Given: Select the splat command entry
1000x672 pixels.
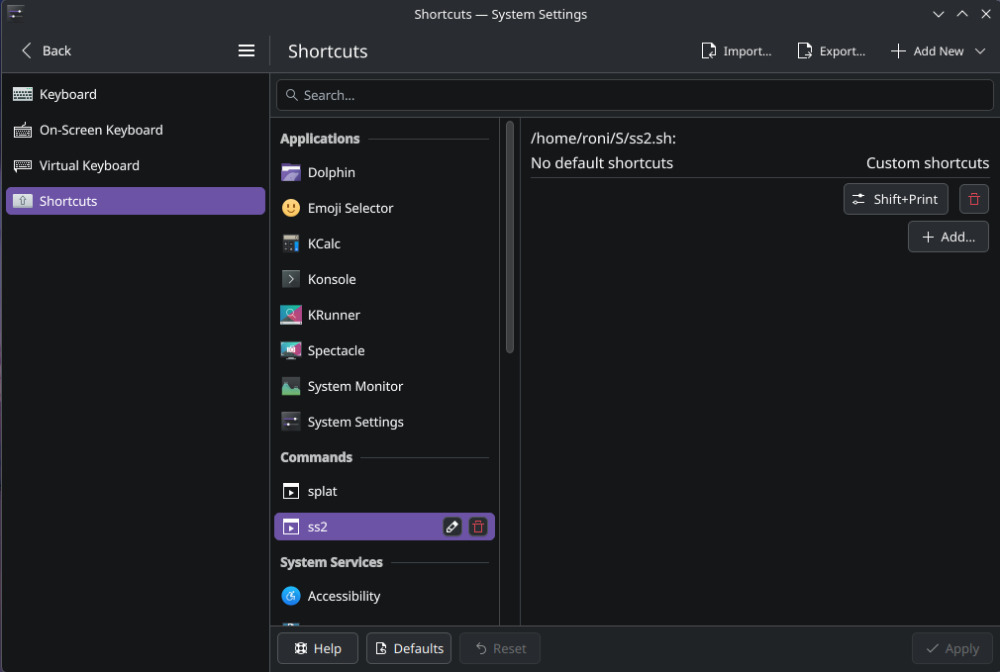Looking at the screenshot, I should click(385, 491).
